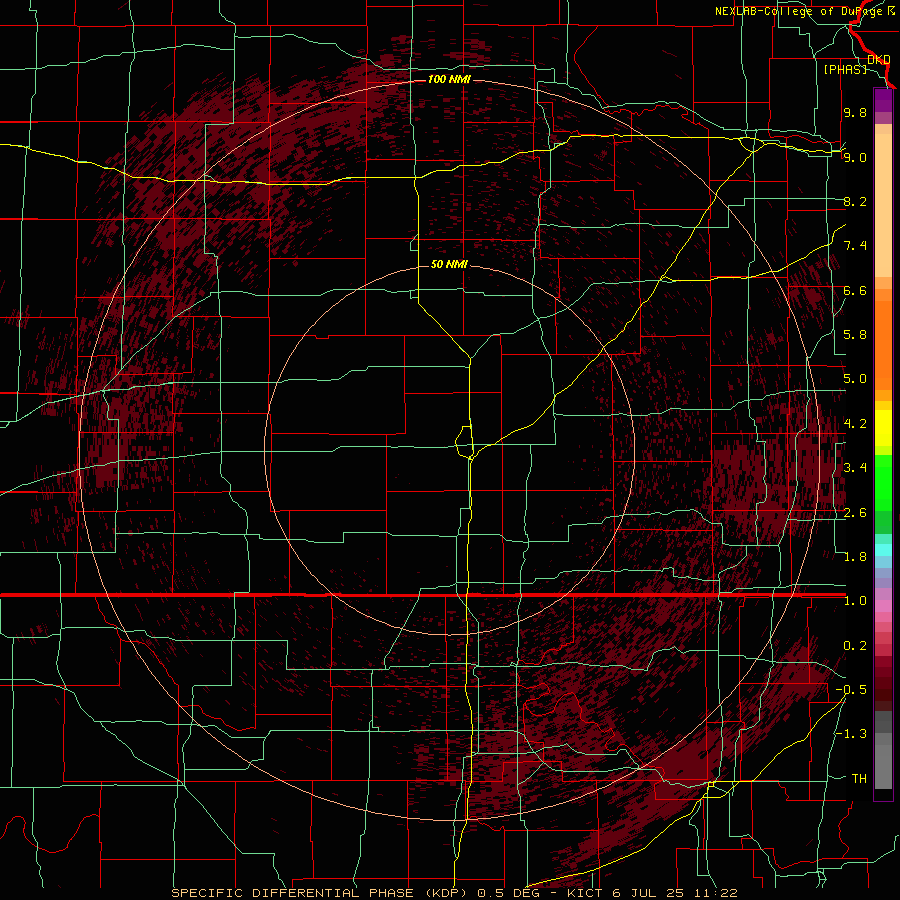This screenshot has height=900, width=900.
Task: Click "SPECIFIC DIFFERENTIAL PHASE" in the caption
Action: pos(292,893)
